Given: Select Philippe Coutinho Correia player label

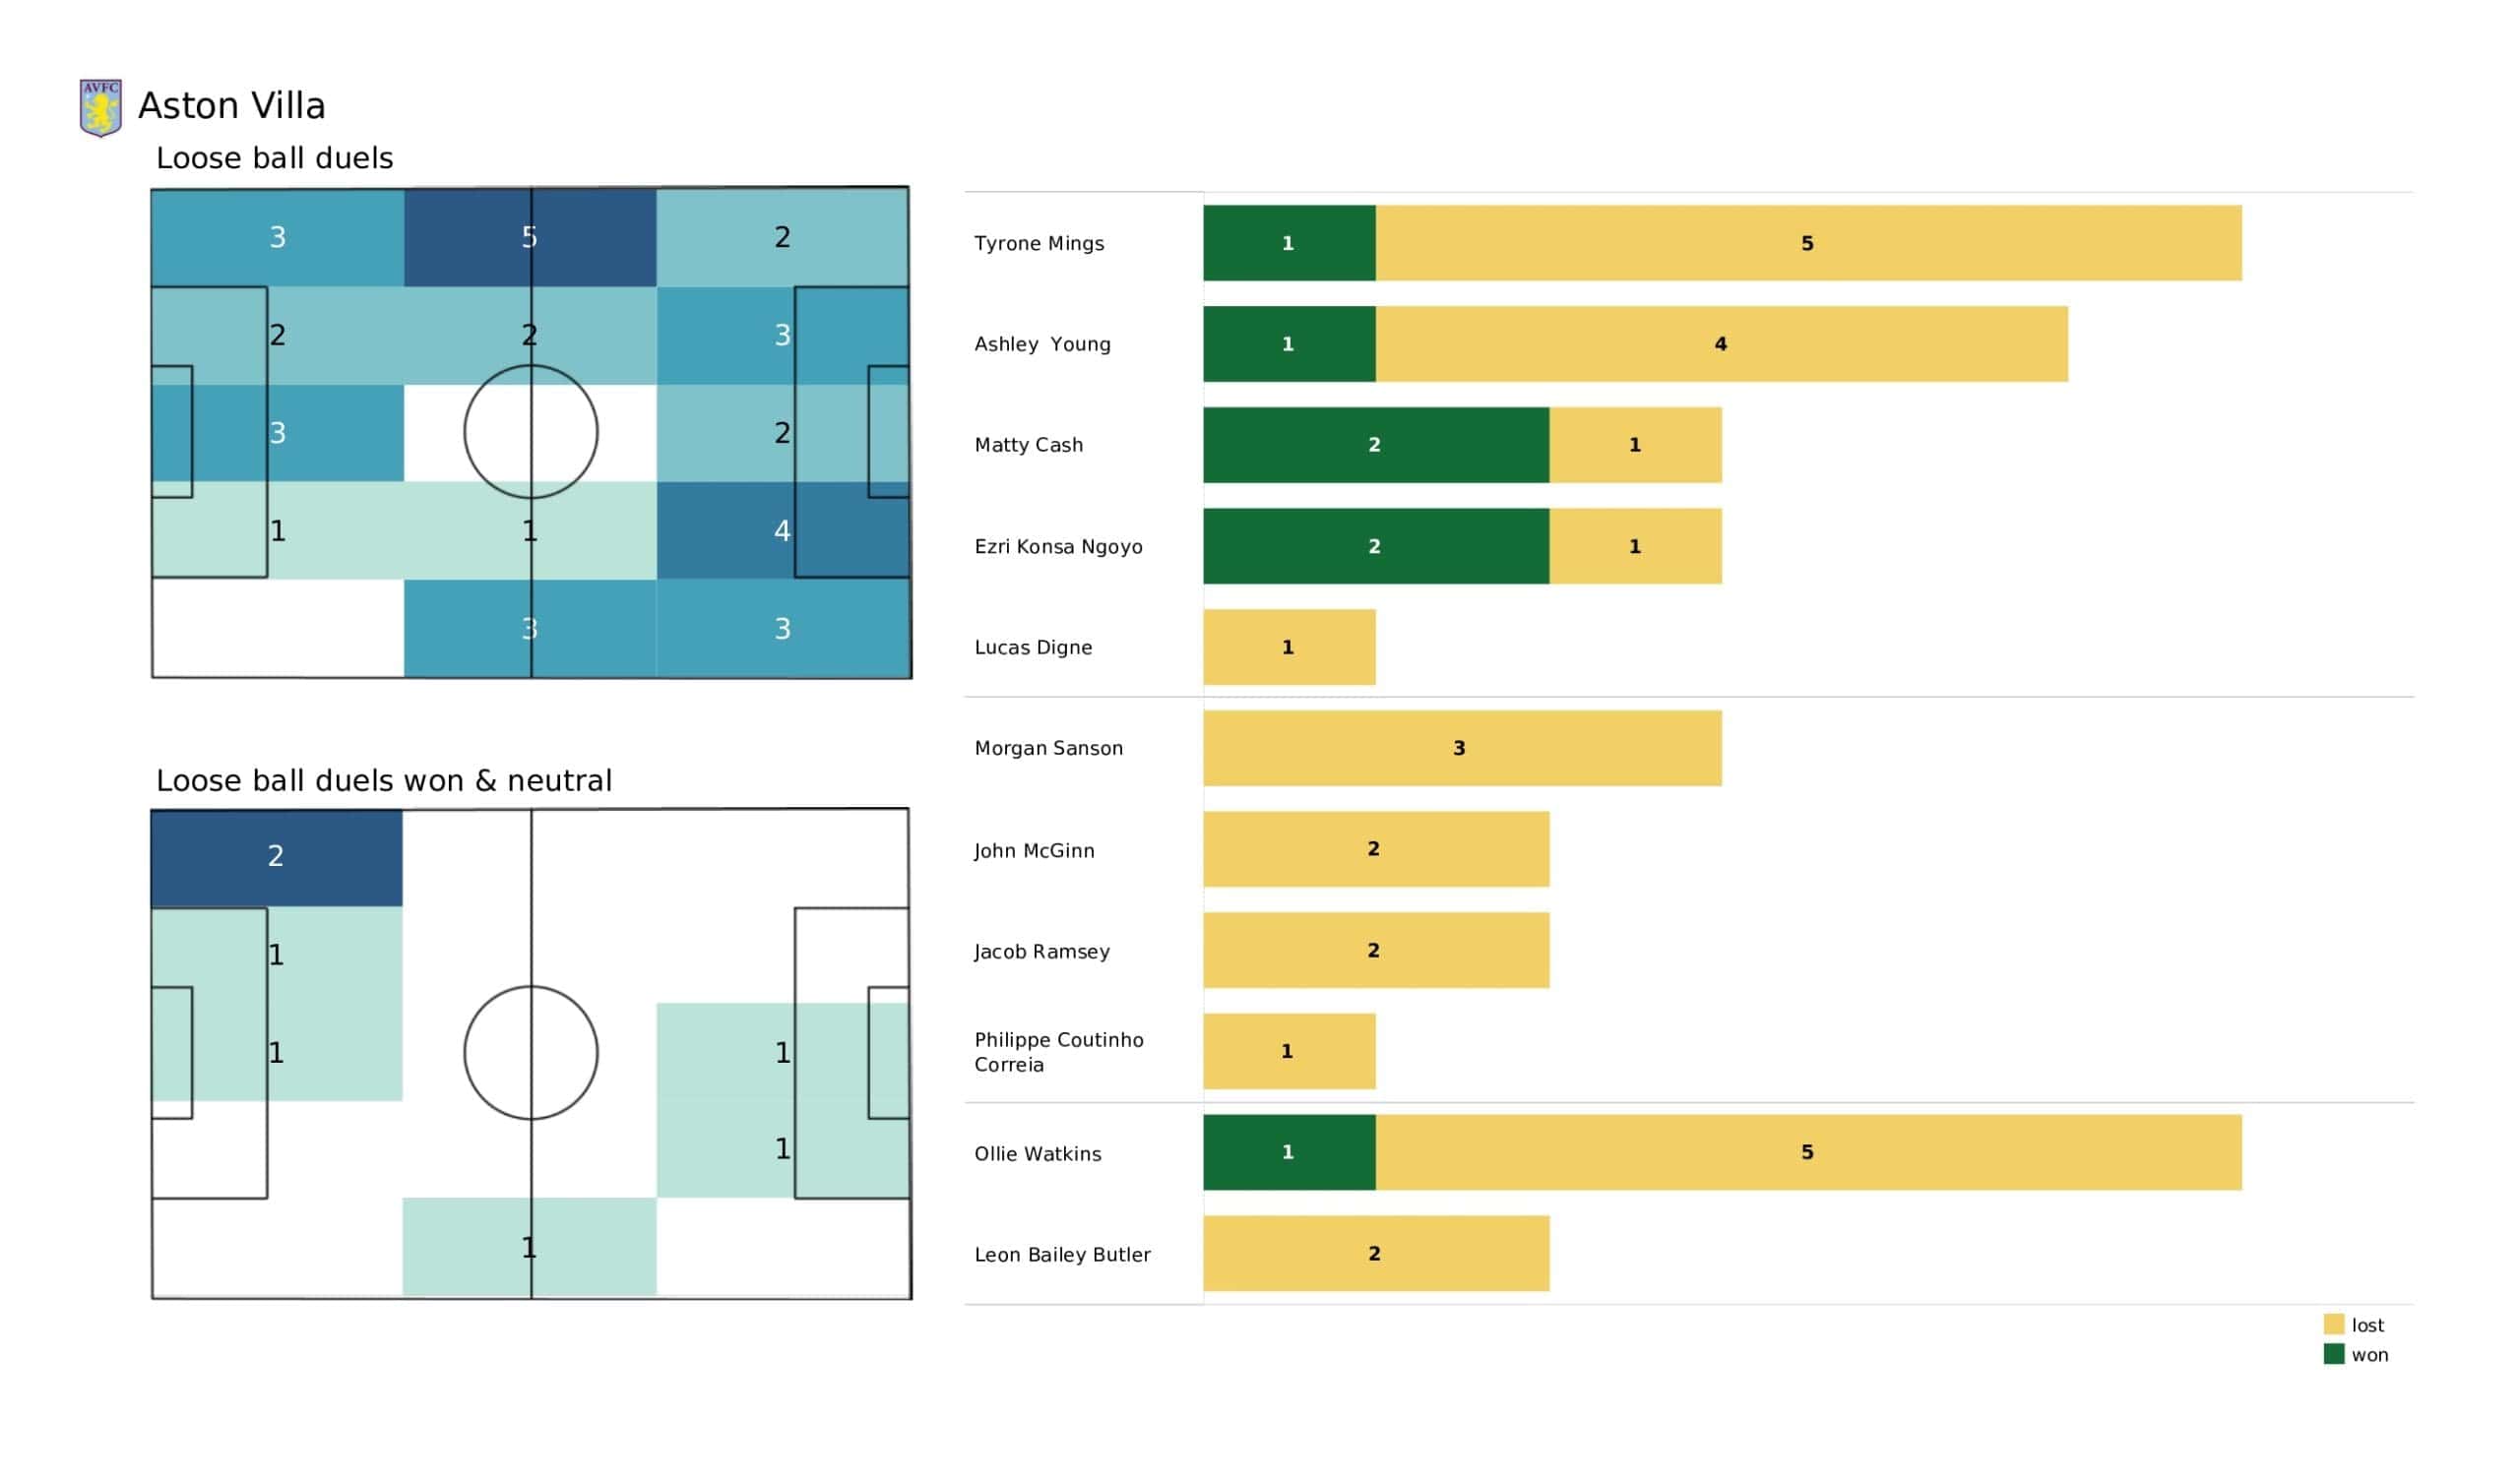Looking at the screenshot, I should pyautogui.click(x=1059, y=1052).
